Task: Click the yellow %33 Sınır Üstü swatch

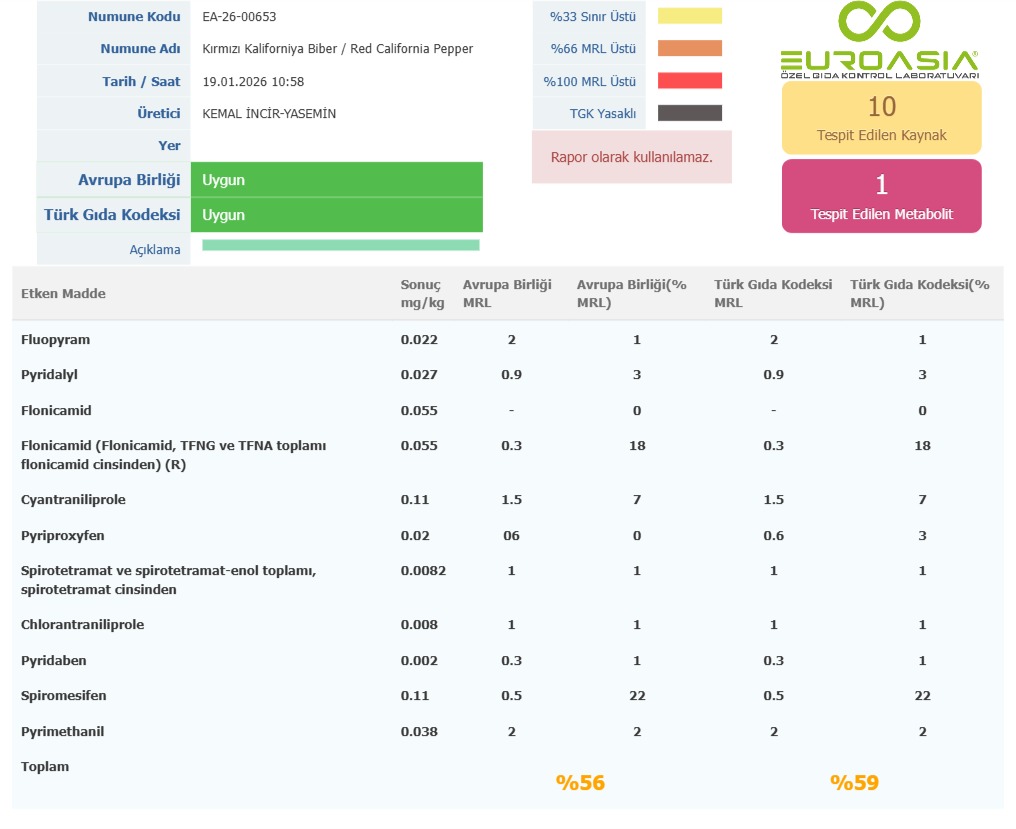Action: [689, 16]
